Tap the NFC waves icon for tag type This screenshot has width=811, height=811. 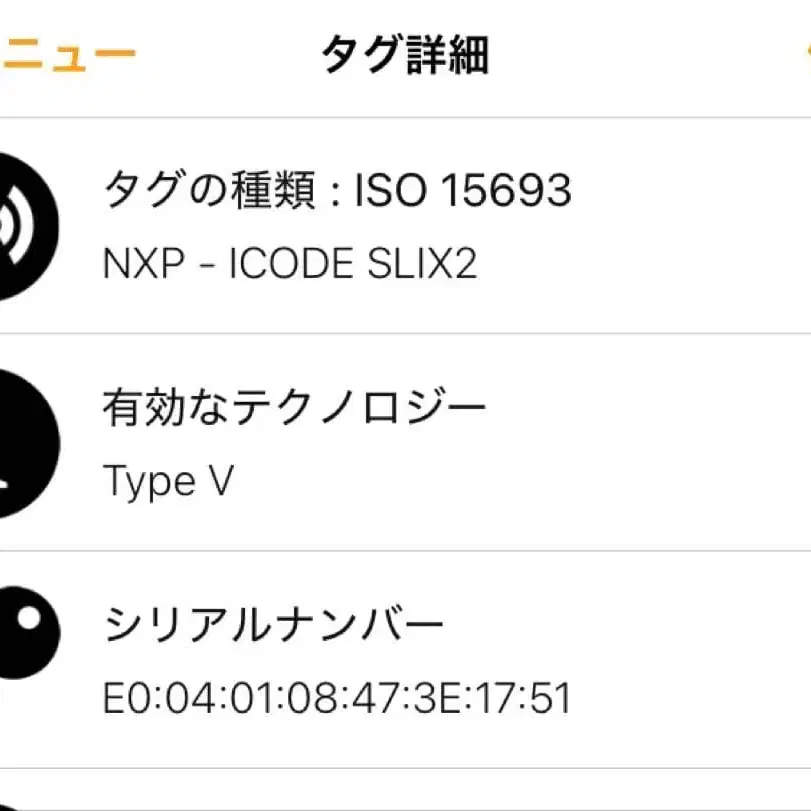(22, 227)
